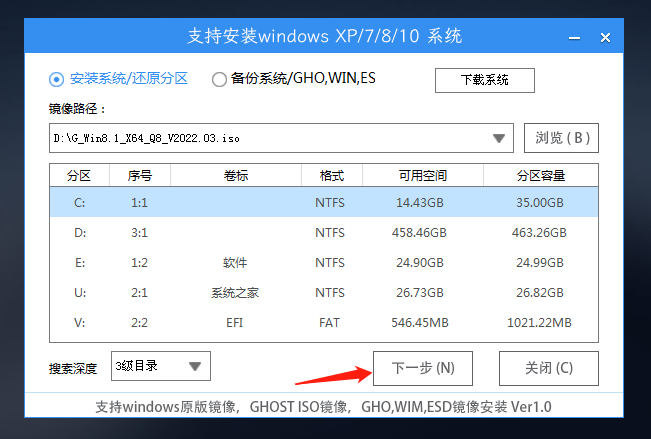Select the 安装系统/还原分区 radio option
This screenshot has width=651, height=439.
point(56,79)
